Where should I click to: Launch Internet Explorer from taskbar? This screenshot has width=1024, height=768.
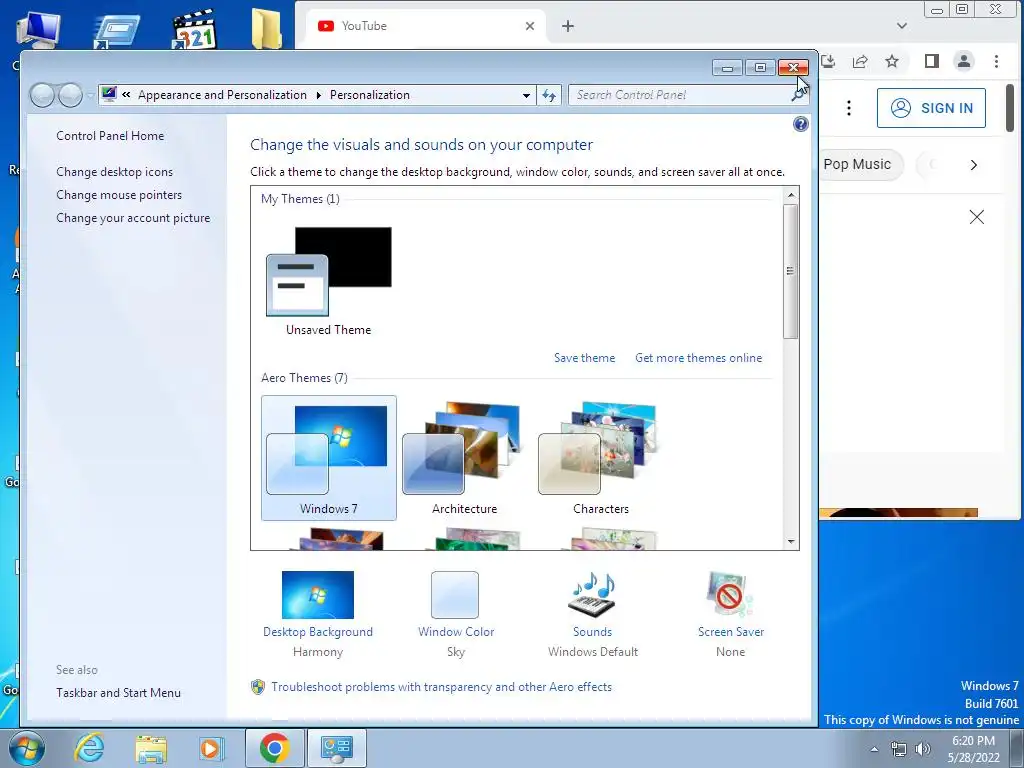pos(89,748)
